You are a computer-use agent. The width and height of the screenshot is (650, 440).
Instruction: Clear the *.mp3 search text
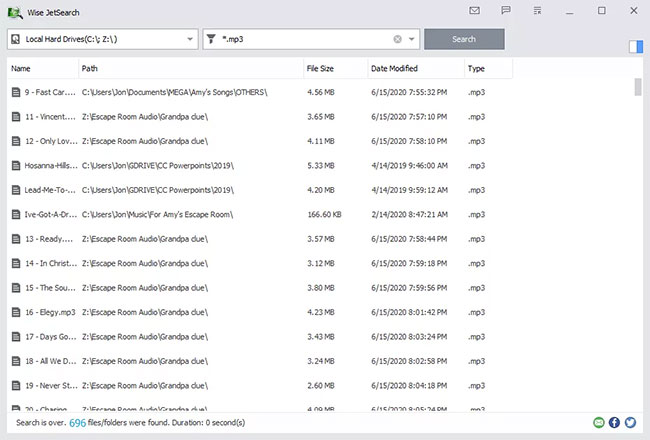(x=397, y=39)
